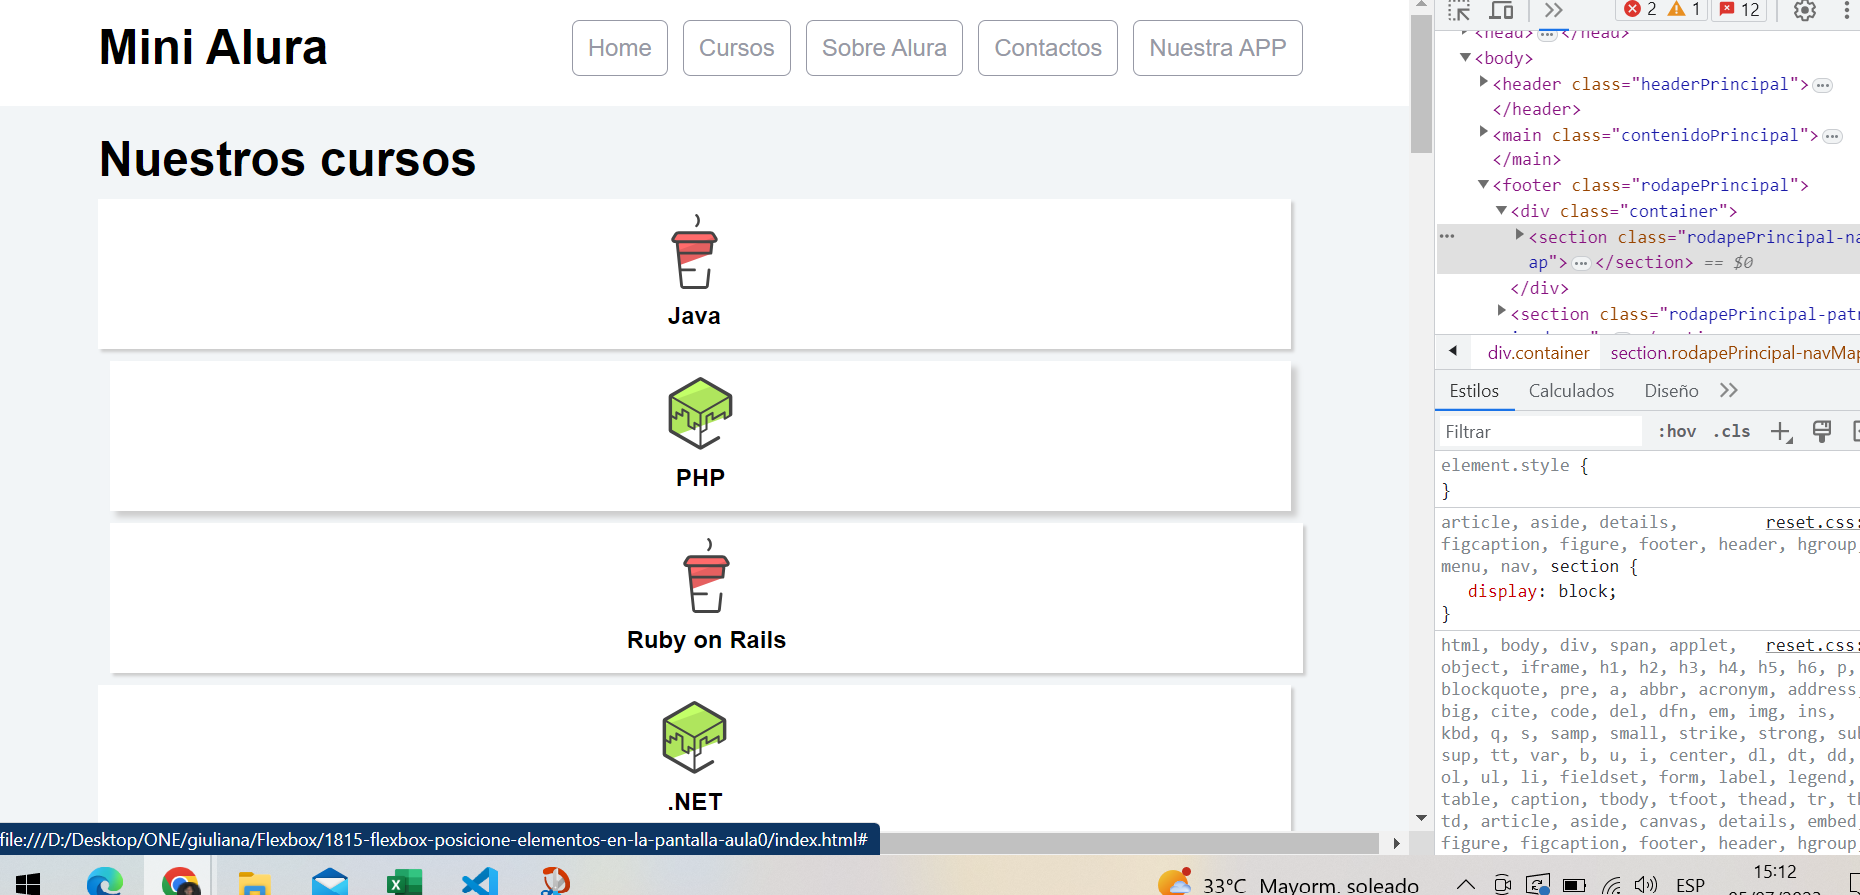Click the PHP course cube icon
This screenshot has height=895, width=1860.
pos(700,413)
